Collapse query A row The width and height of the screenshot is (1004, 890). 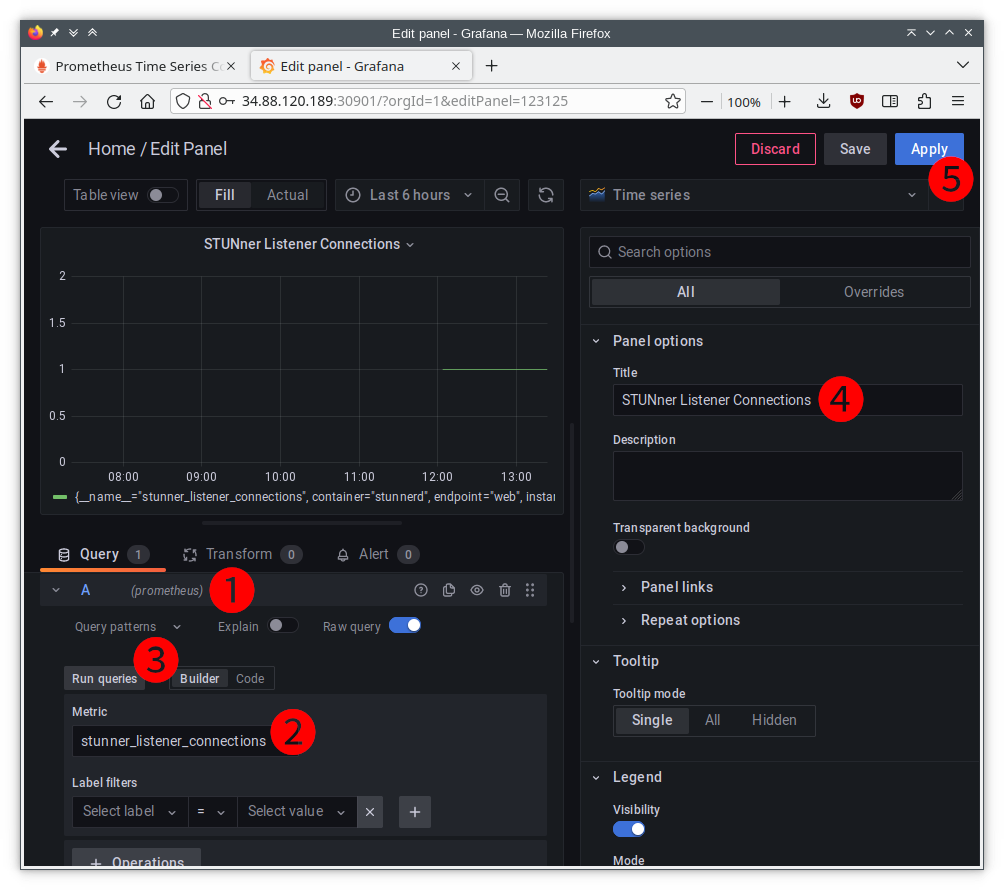click(x=56, y=590)
